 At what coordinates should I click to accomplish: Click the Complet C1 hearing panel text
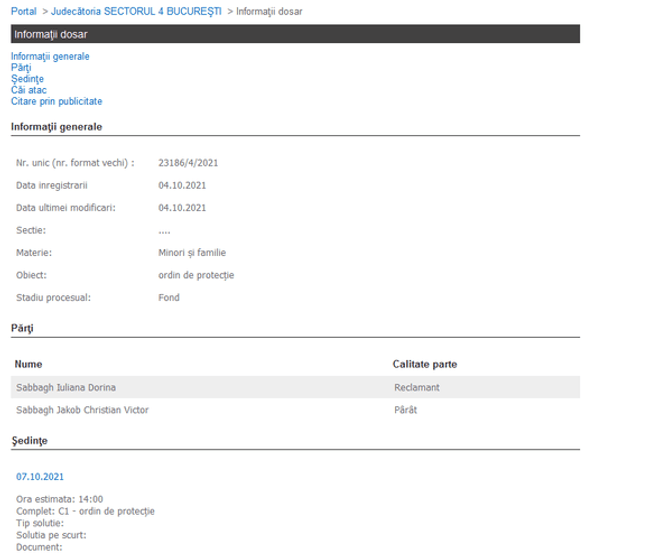(x=85, y=511)
